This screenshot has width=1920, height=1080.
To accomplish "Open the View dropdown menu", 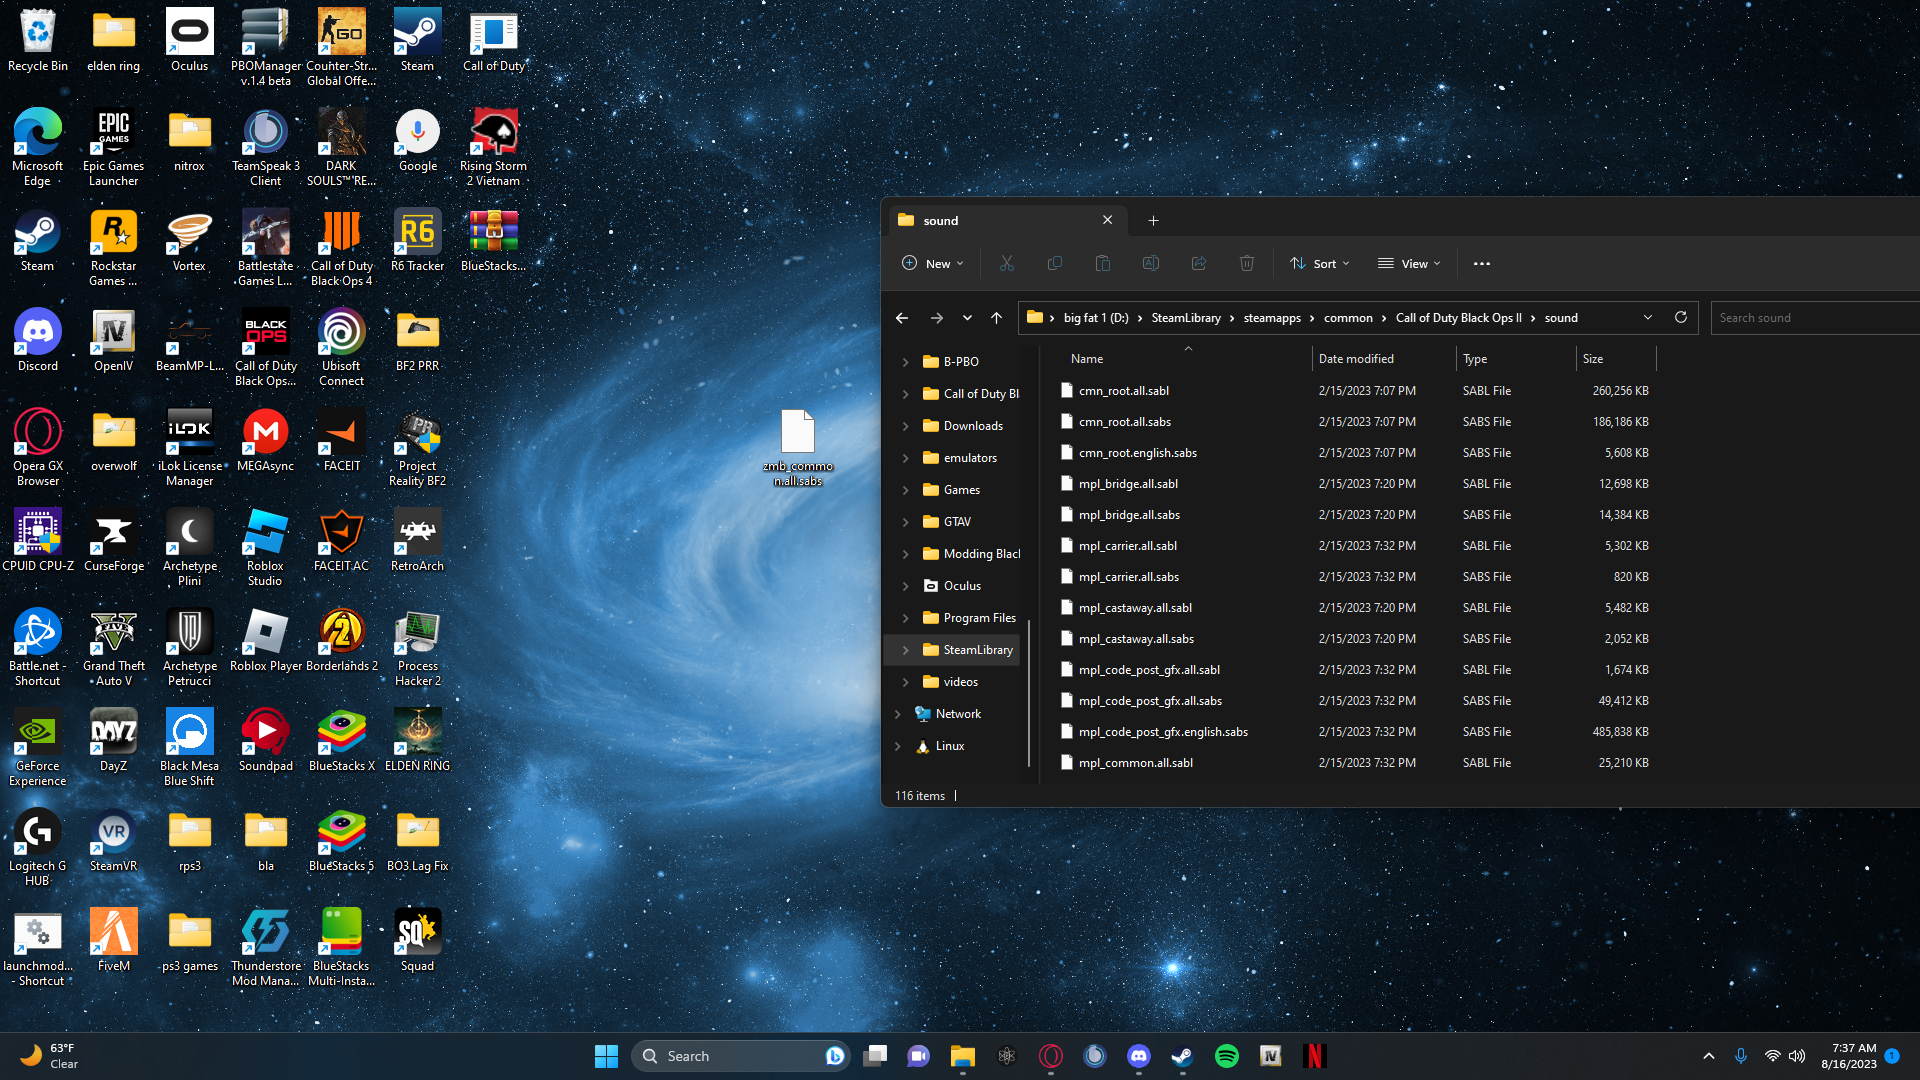I will (1410, 264).
